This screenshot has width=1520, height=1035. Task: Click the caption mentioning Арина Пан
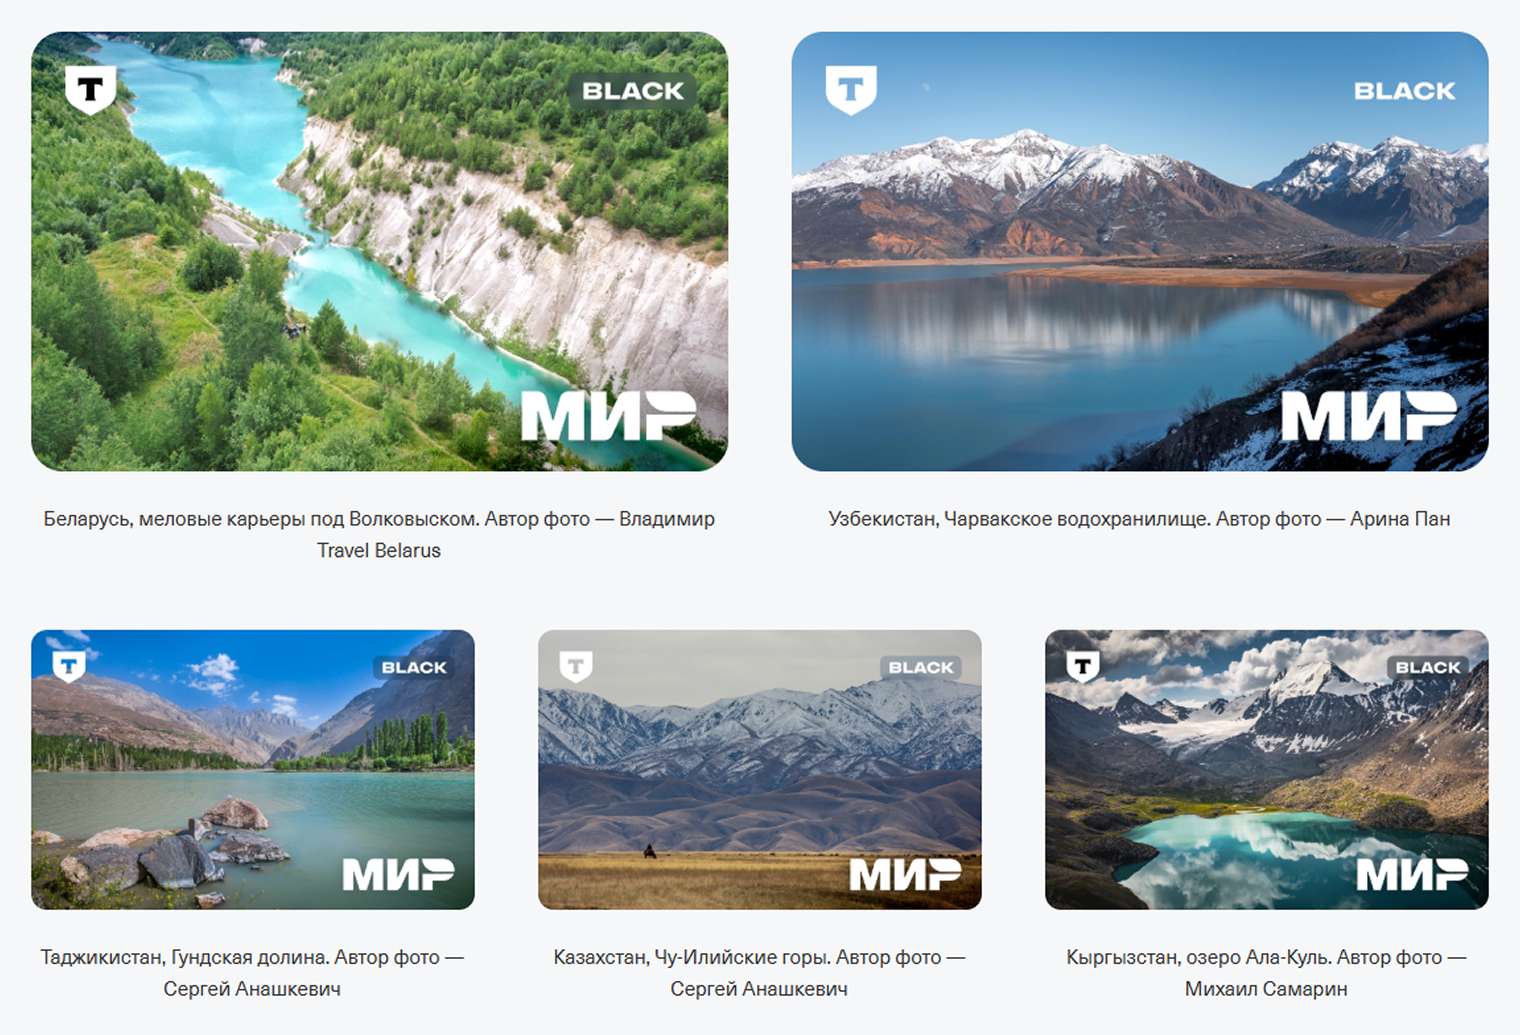tap(1139, 519)
